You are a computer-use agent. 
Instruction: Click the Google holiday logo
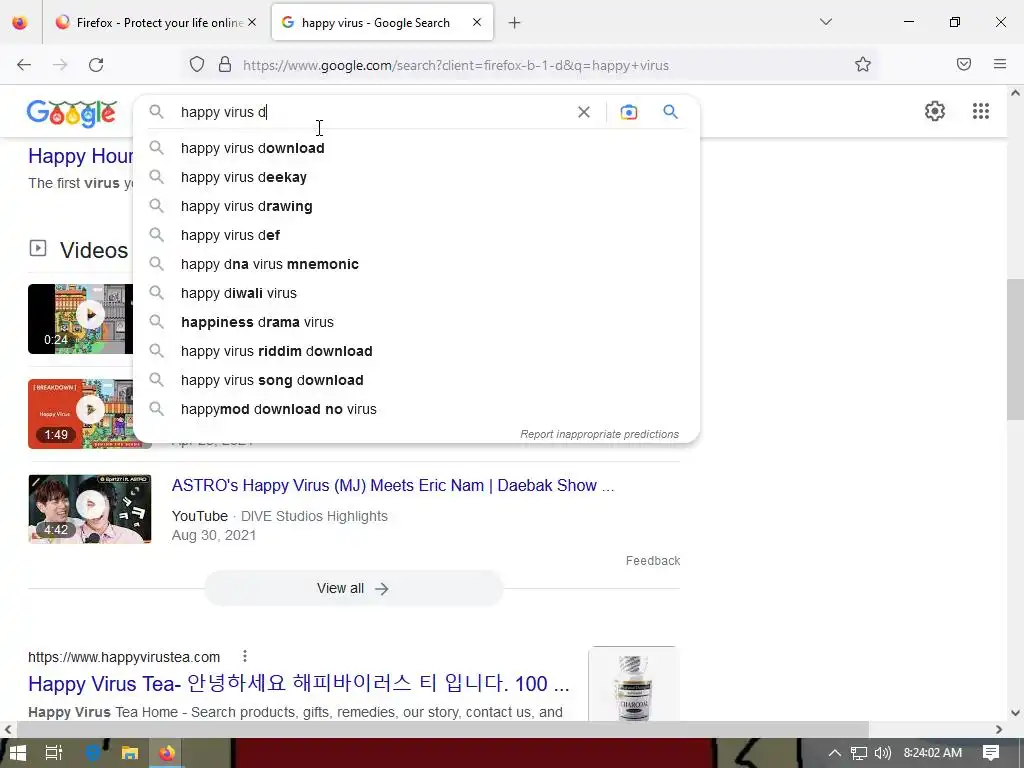coord(72,113)
